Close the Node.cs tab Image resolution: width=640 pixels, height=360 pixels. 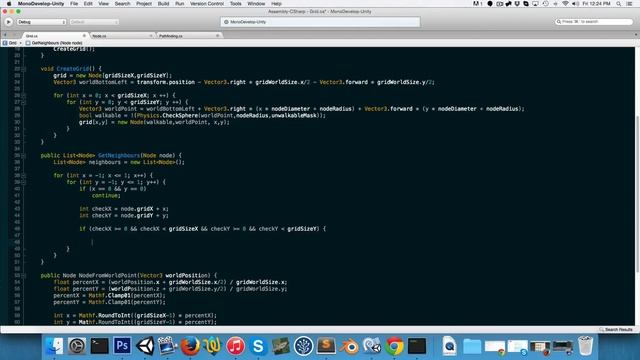click(151, 36)
